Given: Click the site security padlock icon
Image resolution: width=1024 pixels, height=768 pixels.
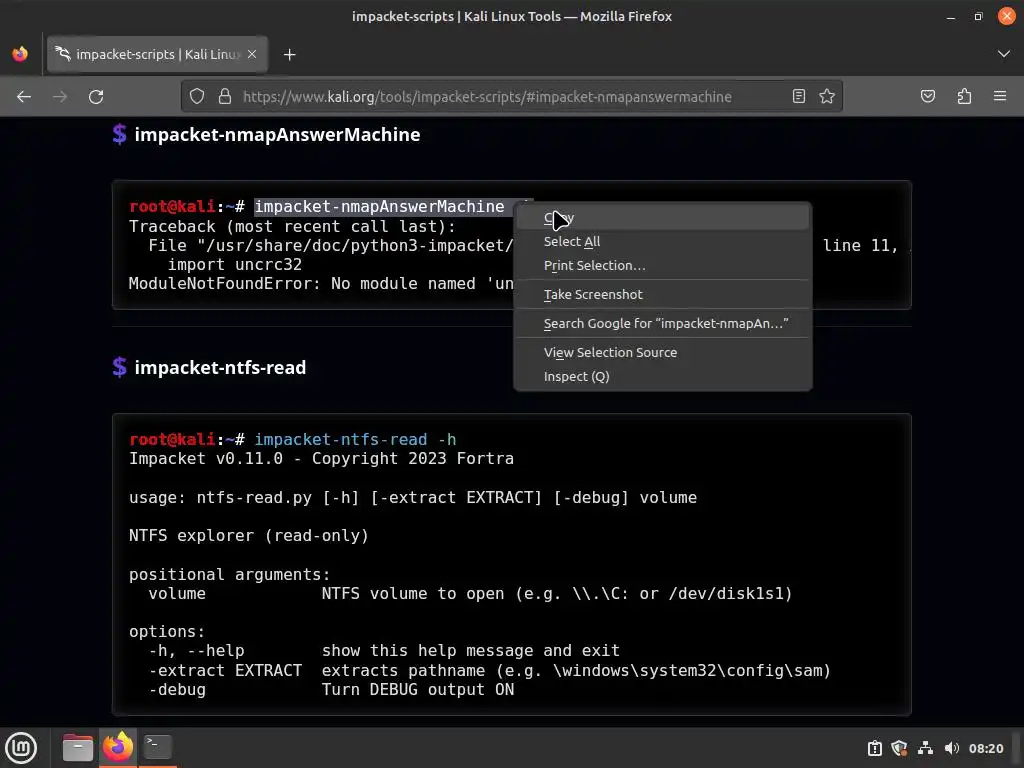Looking at the screenshot, I should [x=225, y=97].
